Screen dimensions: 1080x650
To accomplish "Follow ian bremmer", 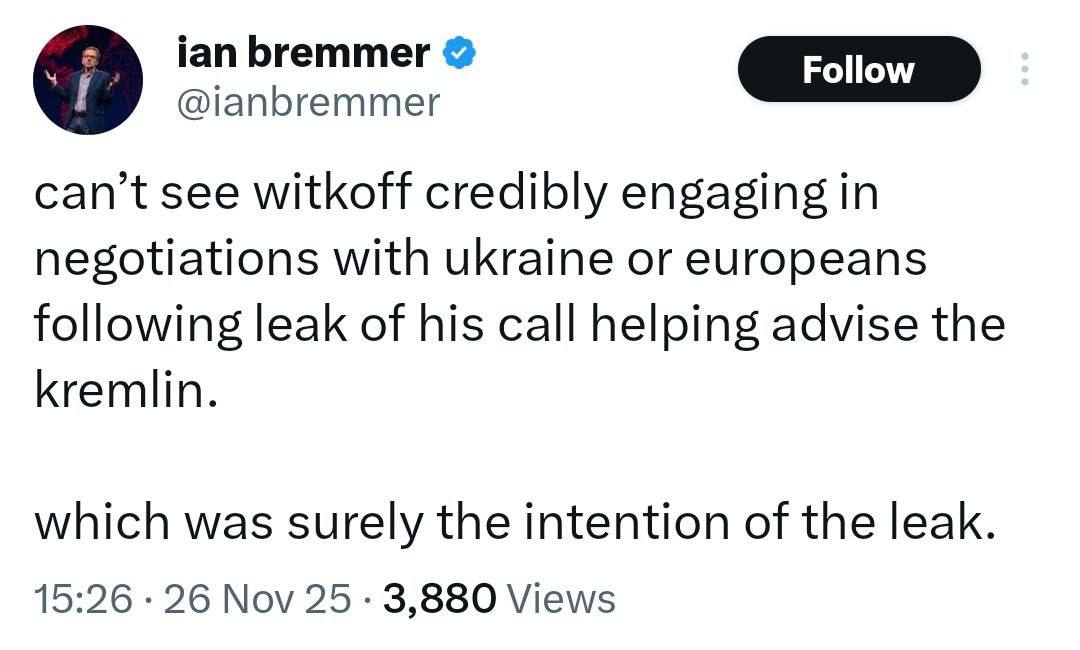I will pos(858,70).
